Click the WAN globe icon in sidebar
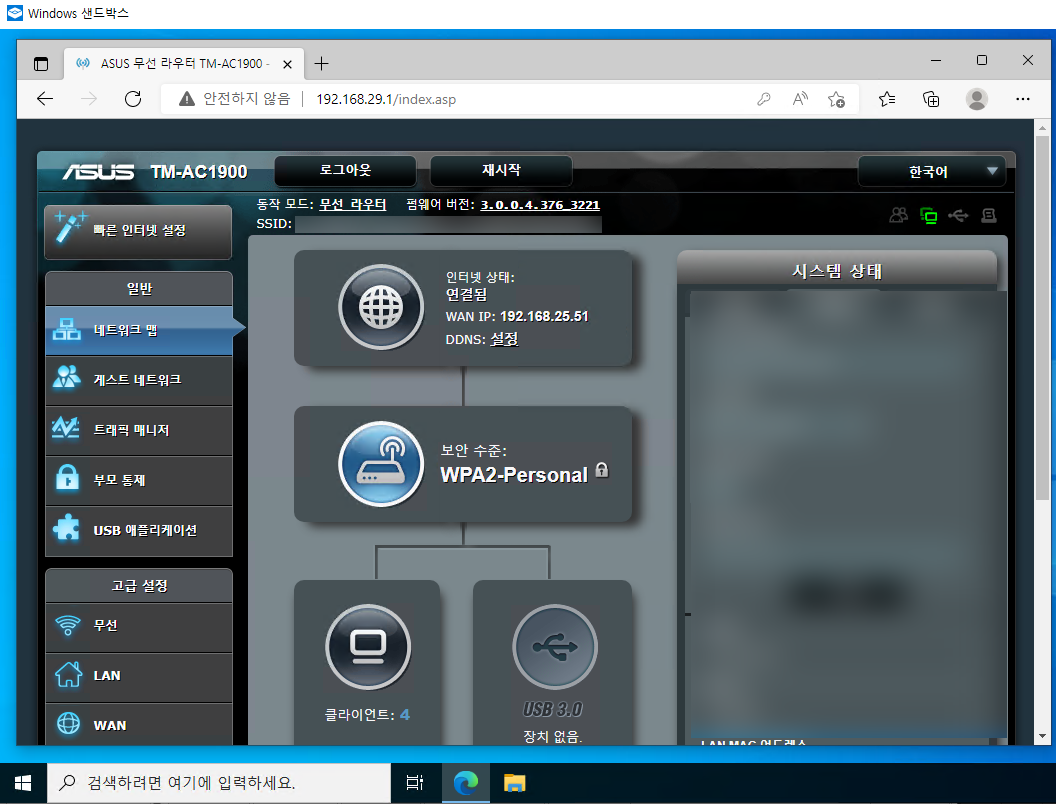1056x804 pixels. [68, 725]
